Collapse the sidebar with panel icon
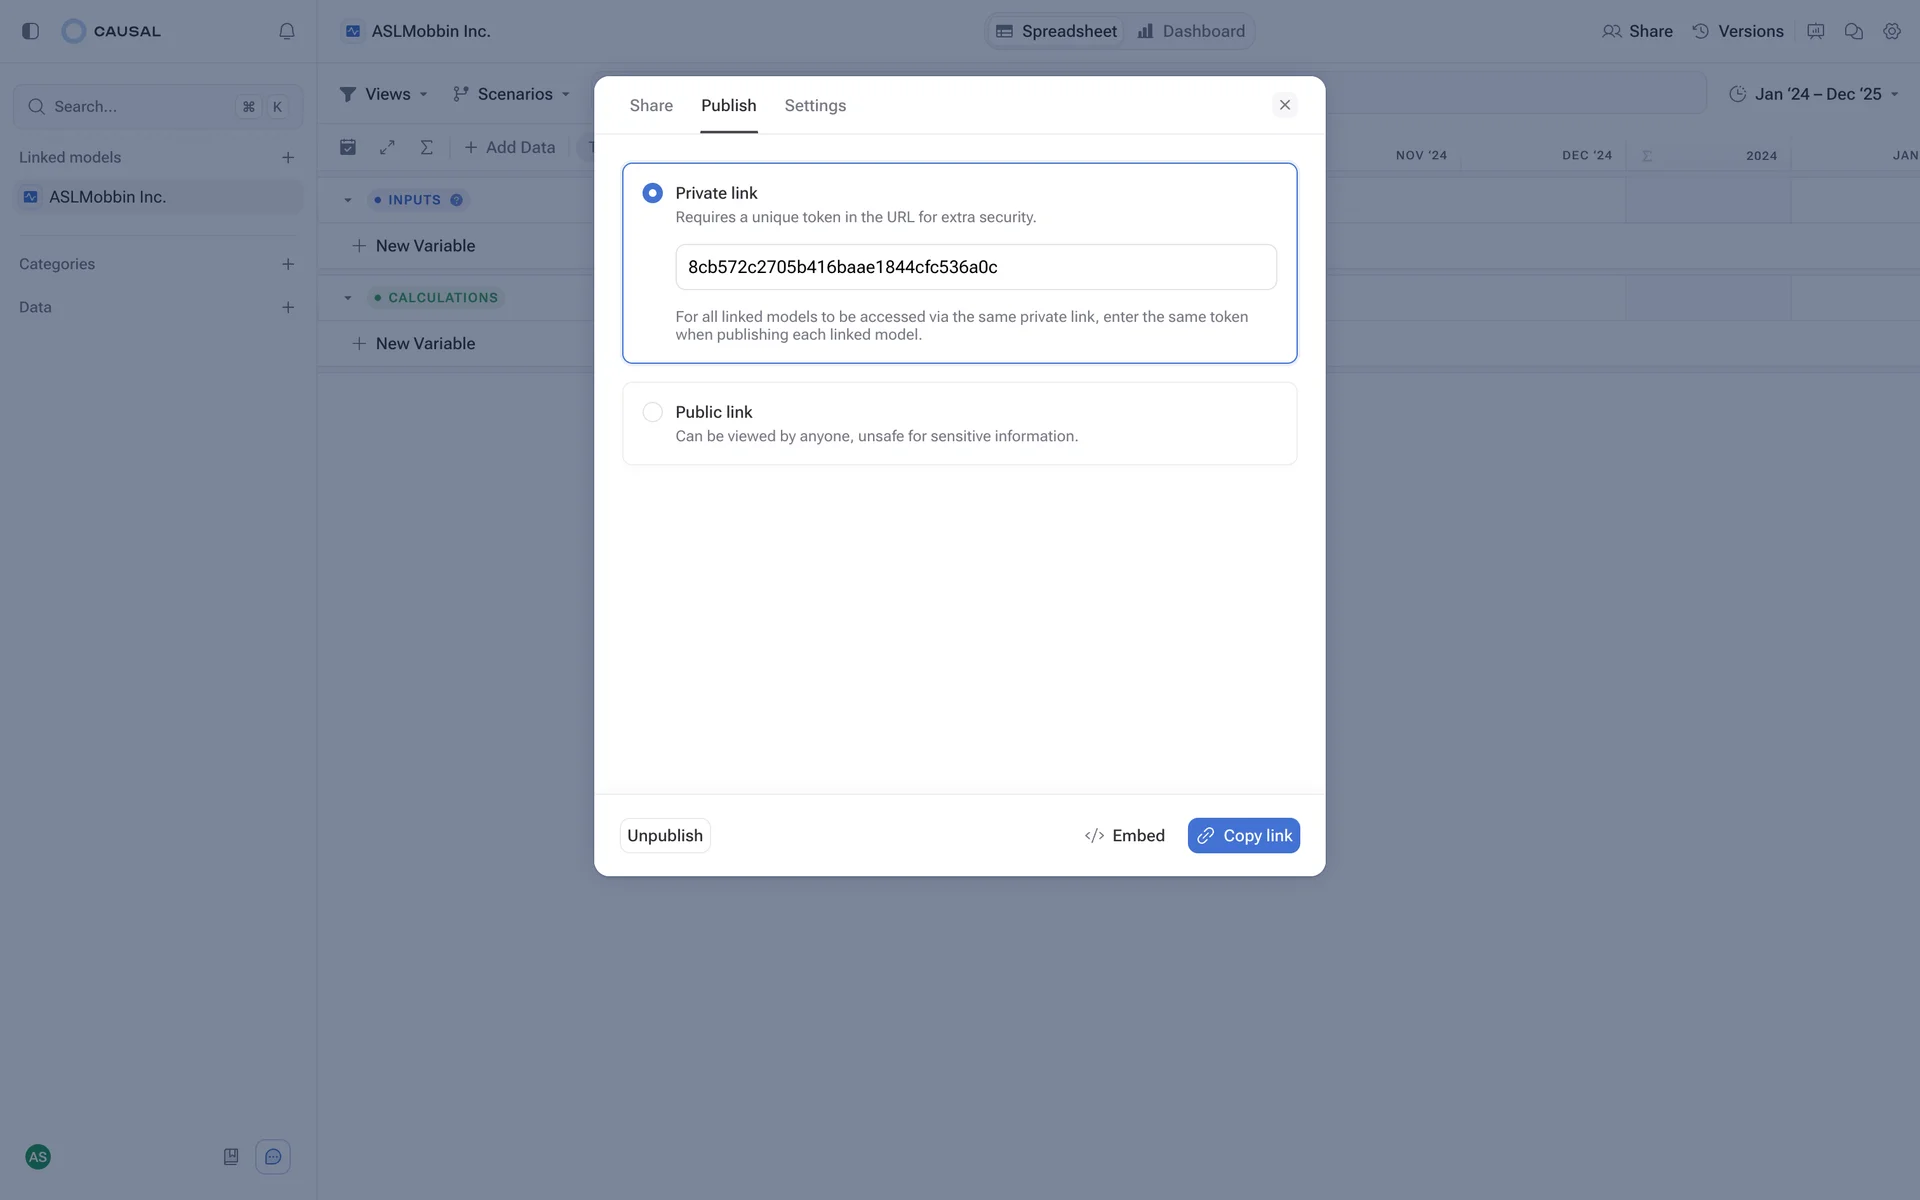 (30, 31)
